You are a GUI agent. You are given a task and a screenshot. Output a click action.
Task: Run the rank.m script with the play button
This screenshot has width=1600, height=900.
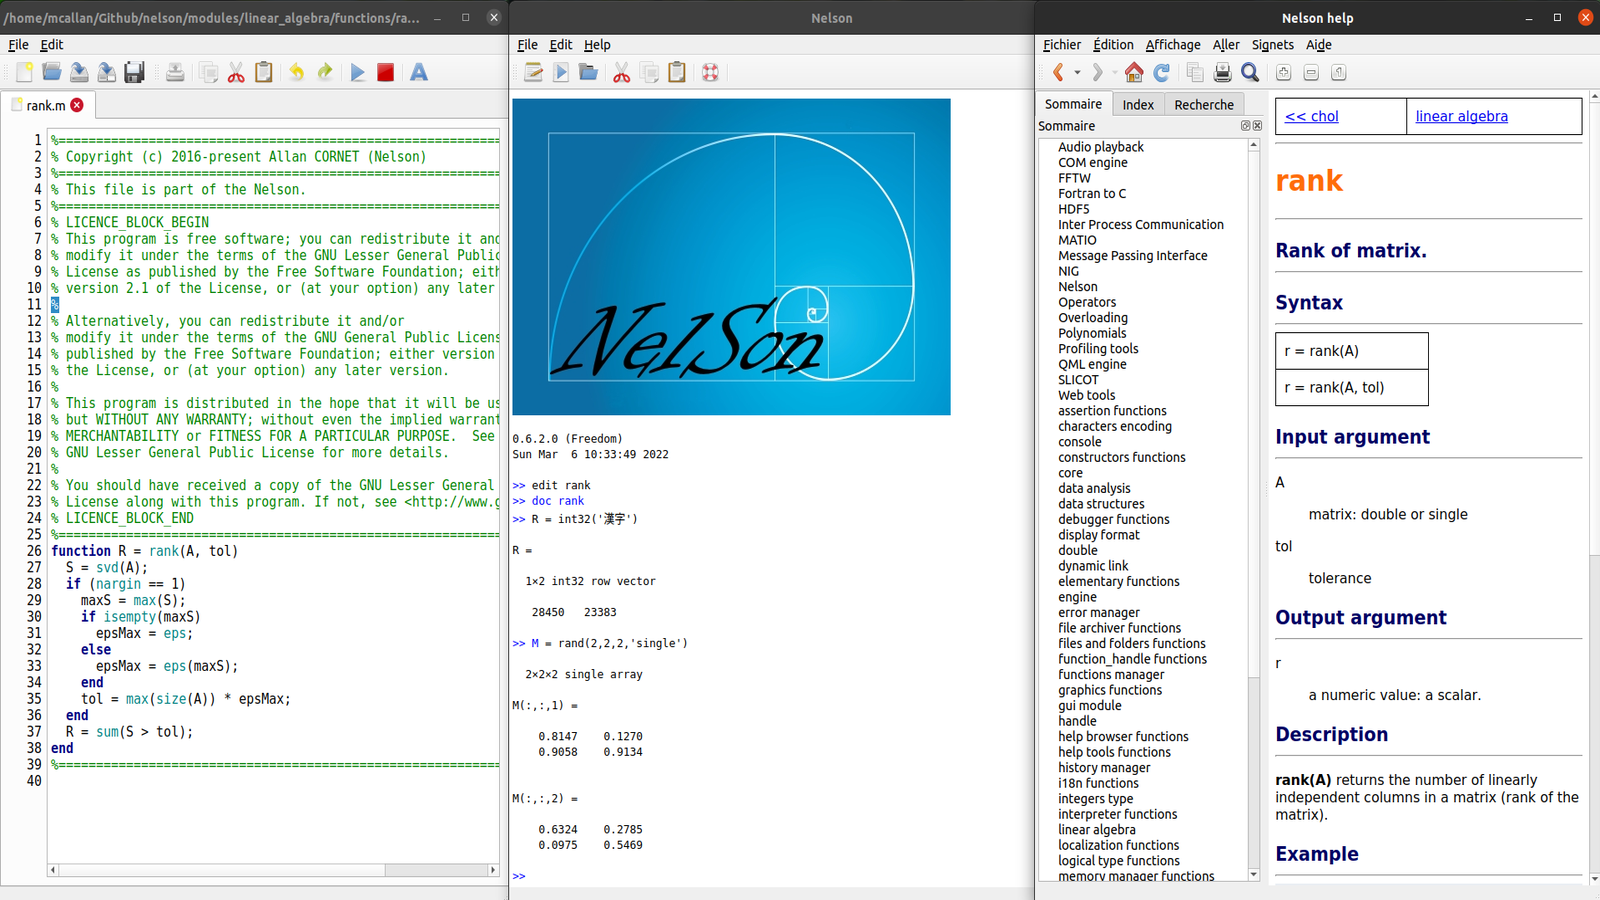358,71
